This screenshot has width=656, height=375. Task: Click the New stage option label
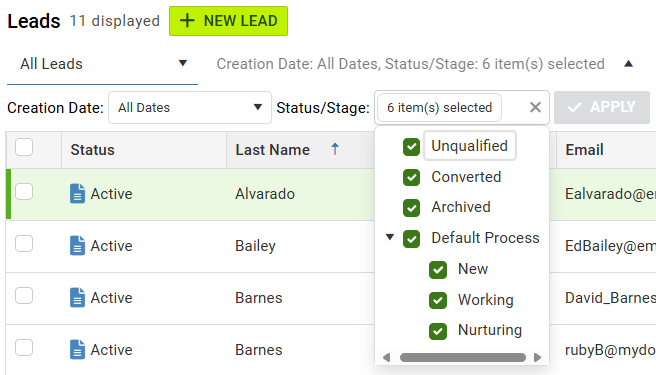click(473, 269)
